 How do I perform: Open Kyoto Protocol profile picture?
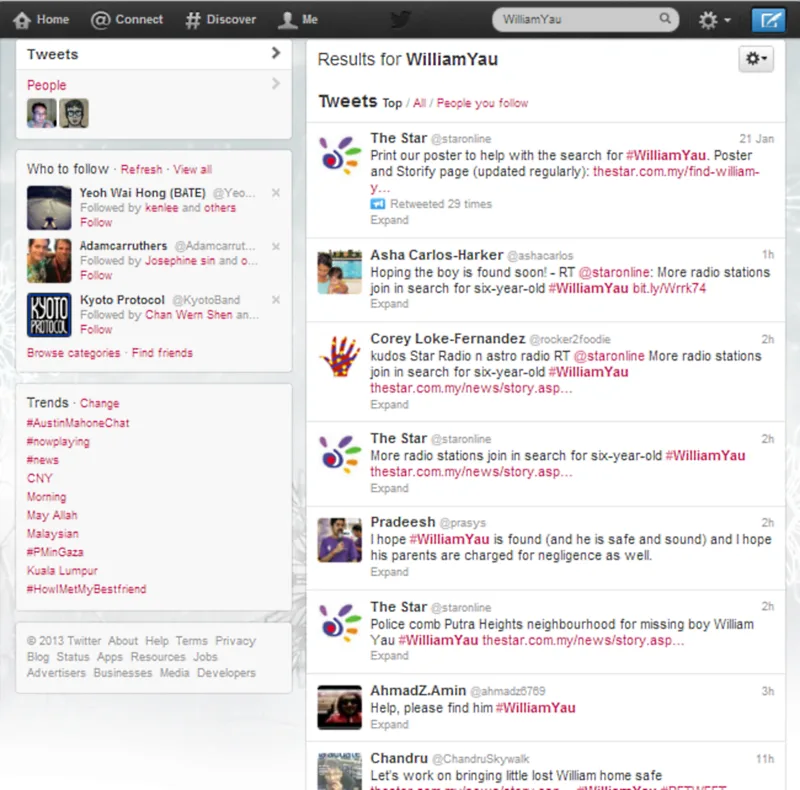pyautogui.click(x=49, y=314)
